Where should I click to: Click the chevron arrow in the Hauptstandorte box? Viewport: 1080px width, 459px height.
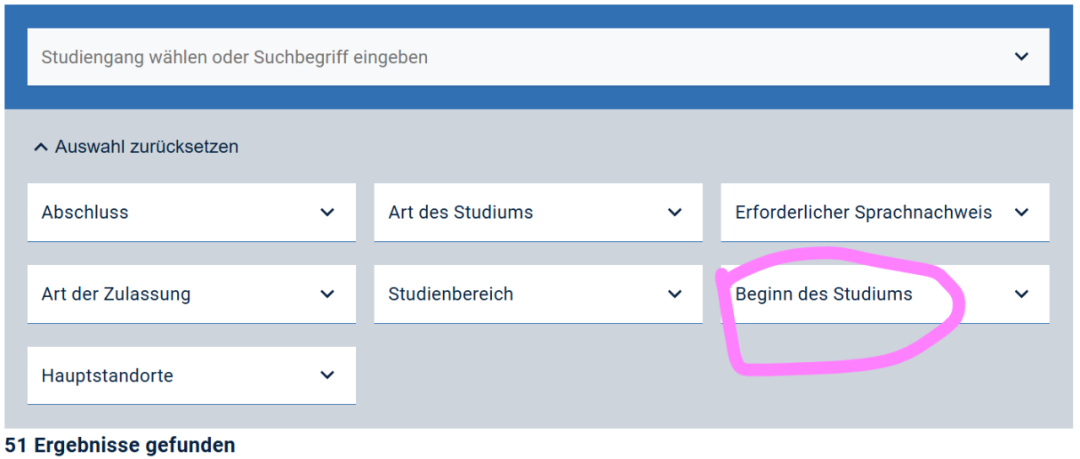327,376
